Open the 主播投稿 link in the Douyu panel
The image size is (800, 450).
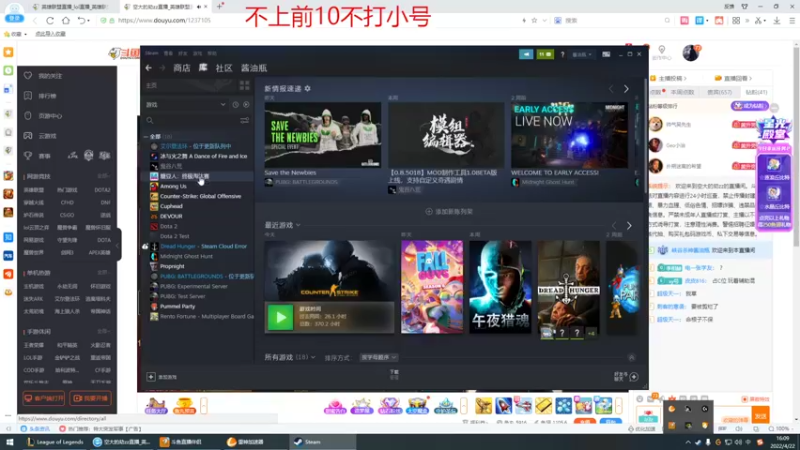[673, 79]
